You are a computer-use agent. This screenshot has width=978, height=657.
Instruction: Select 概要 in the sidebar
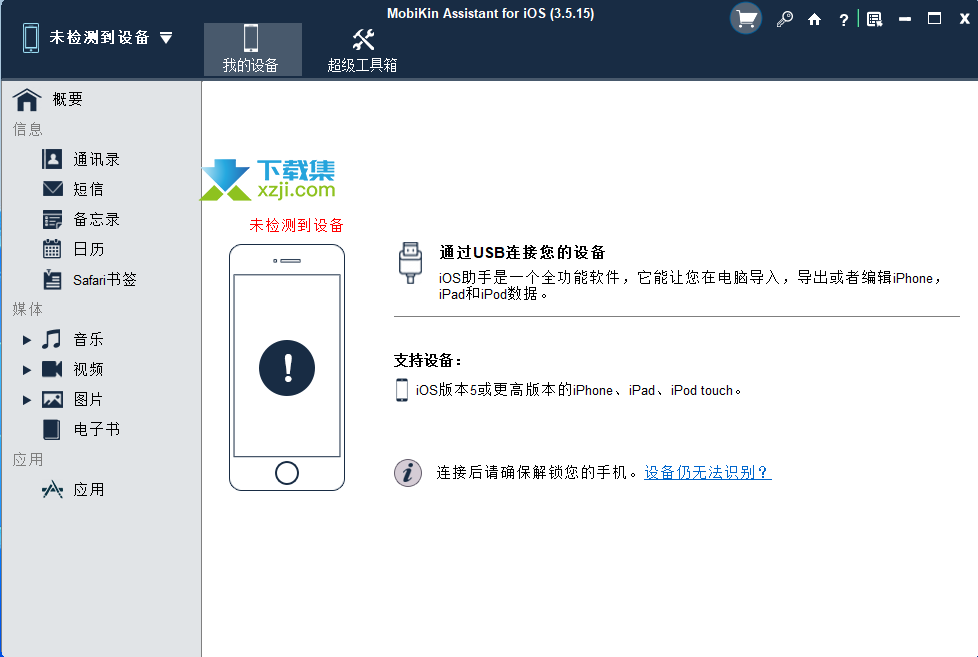(67, 99)
